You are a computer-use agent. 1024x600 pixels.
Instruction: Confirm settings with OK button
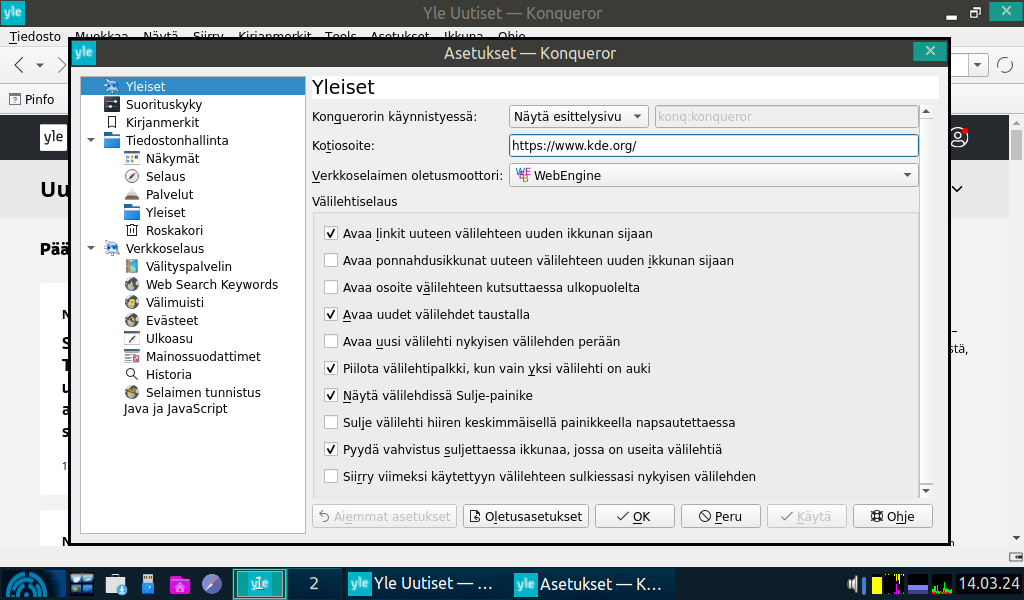point(634,516)
